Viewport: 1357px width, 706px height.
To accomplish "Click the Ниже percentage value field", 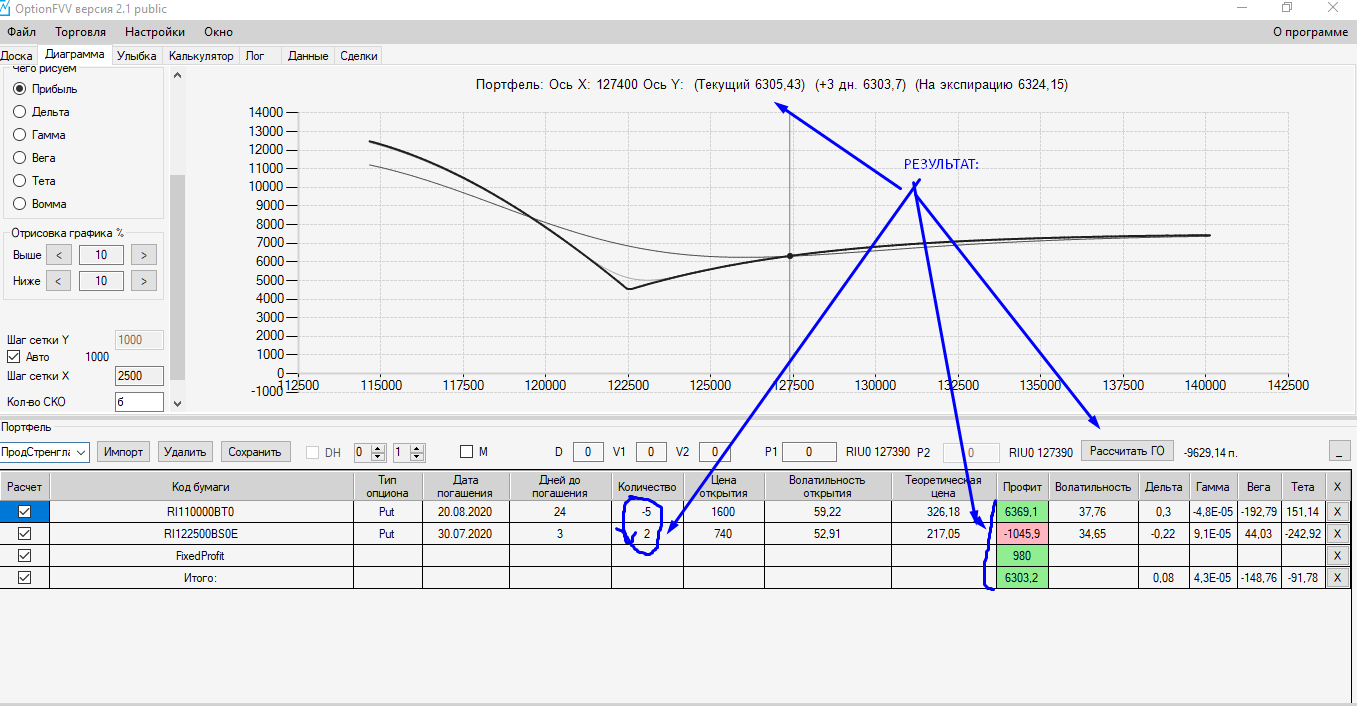I will (101, 281).
